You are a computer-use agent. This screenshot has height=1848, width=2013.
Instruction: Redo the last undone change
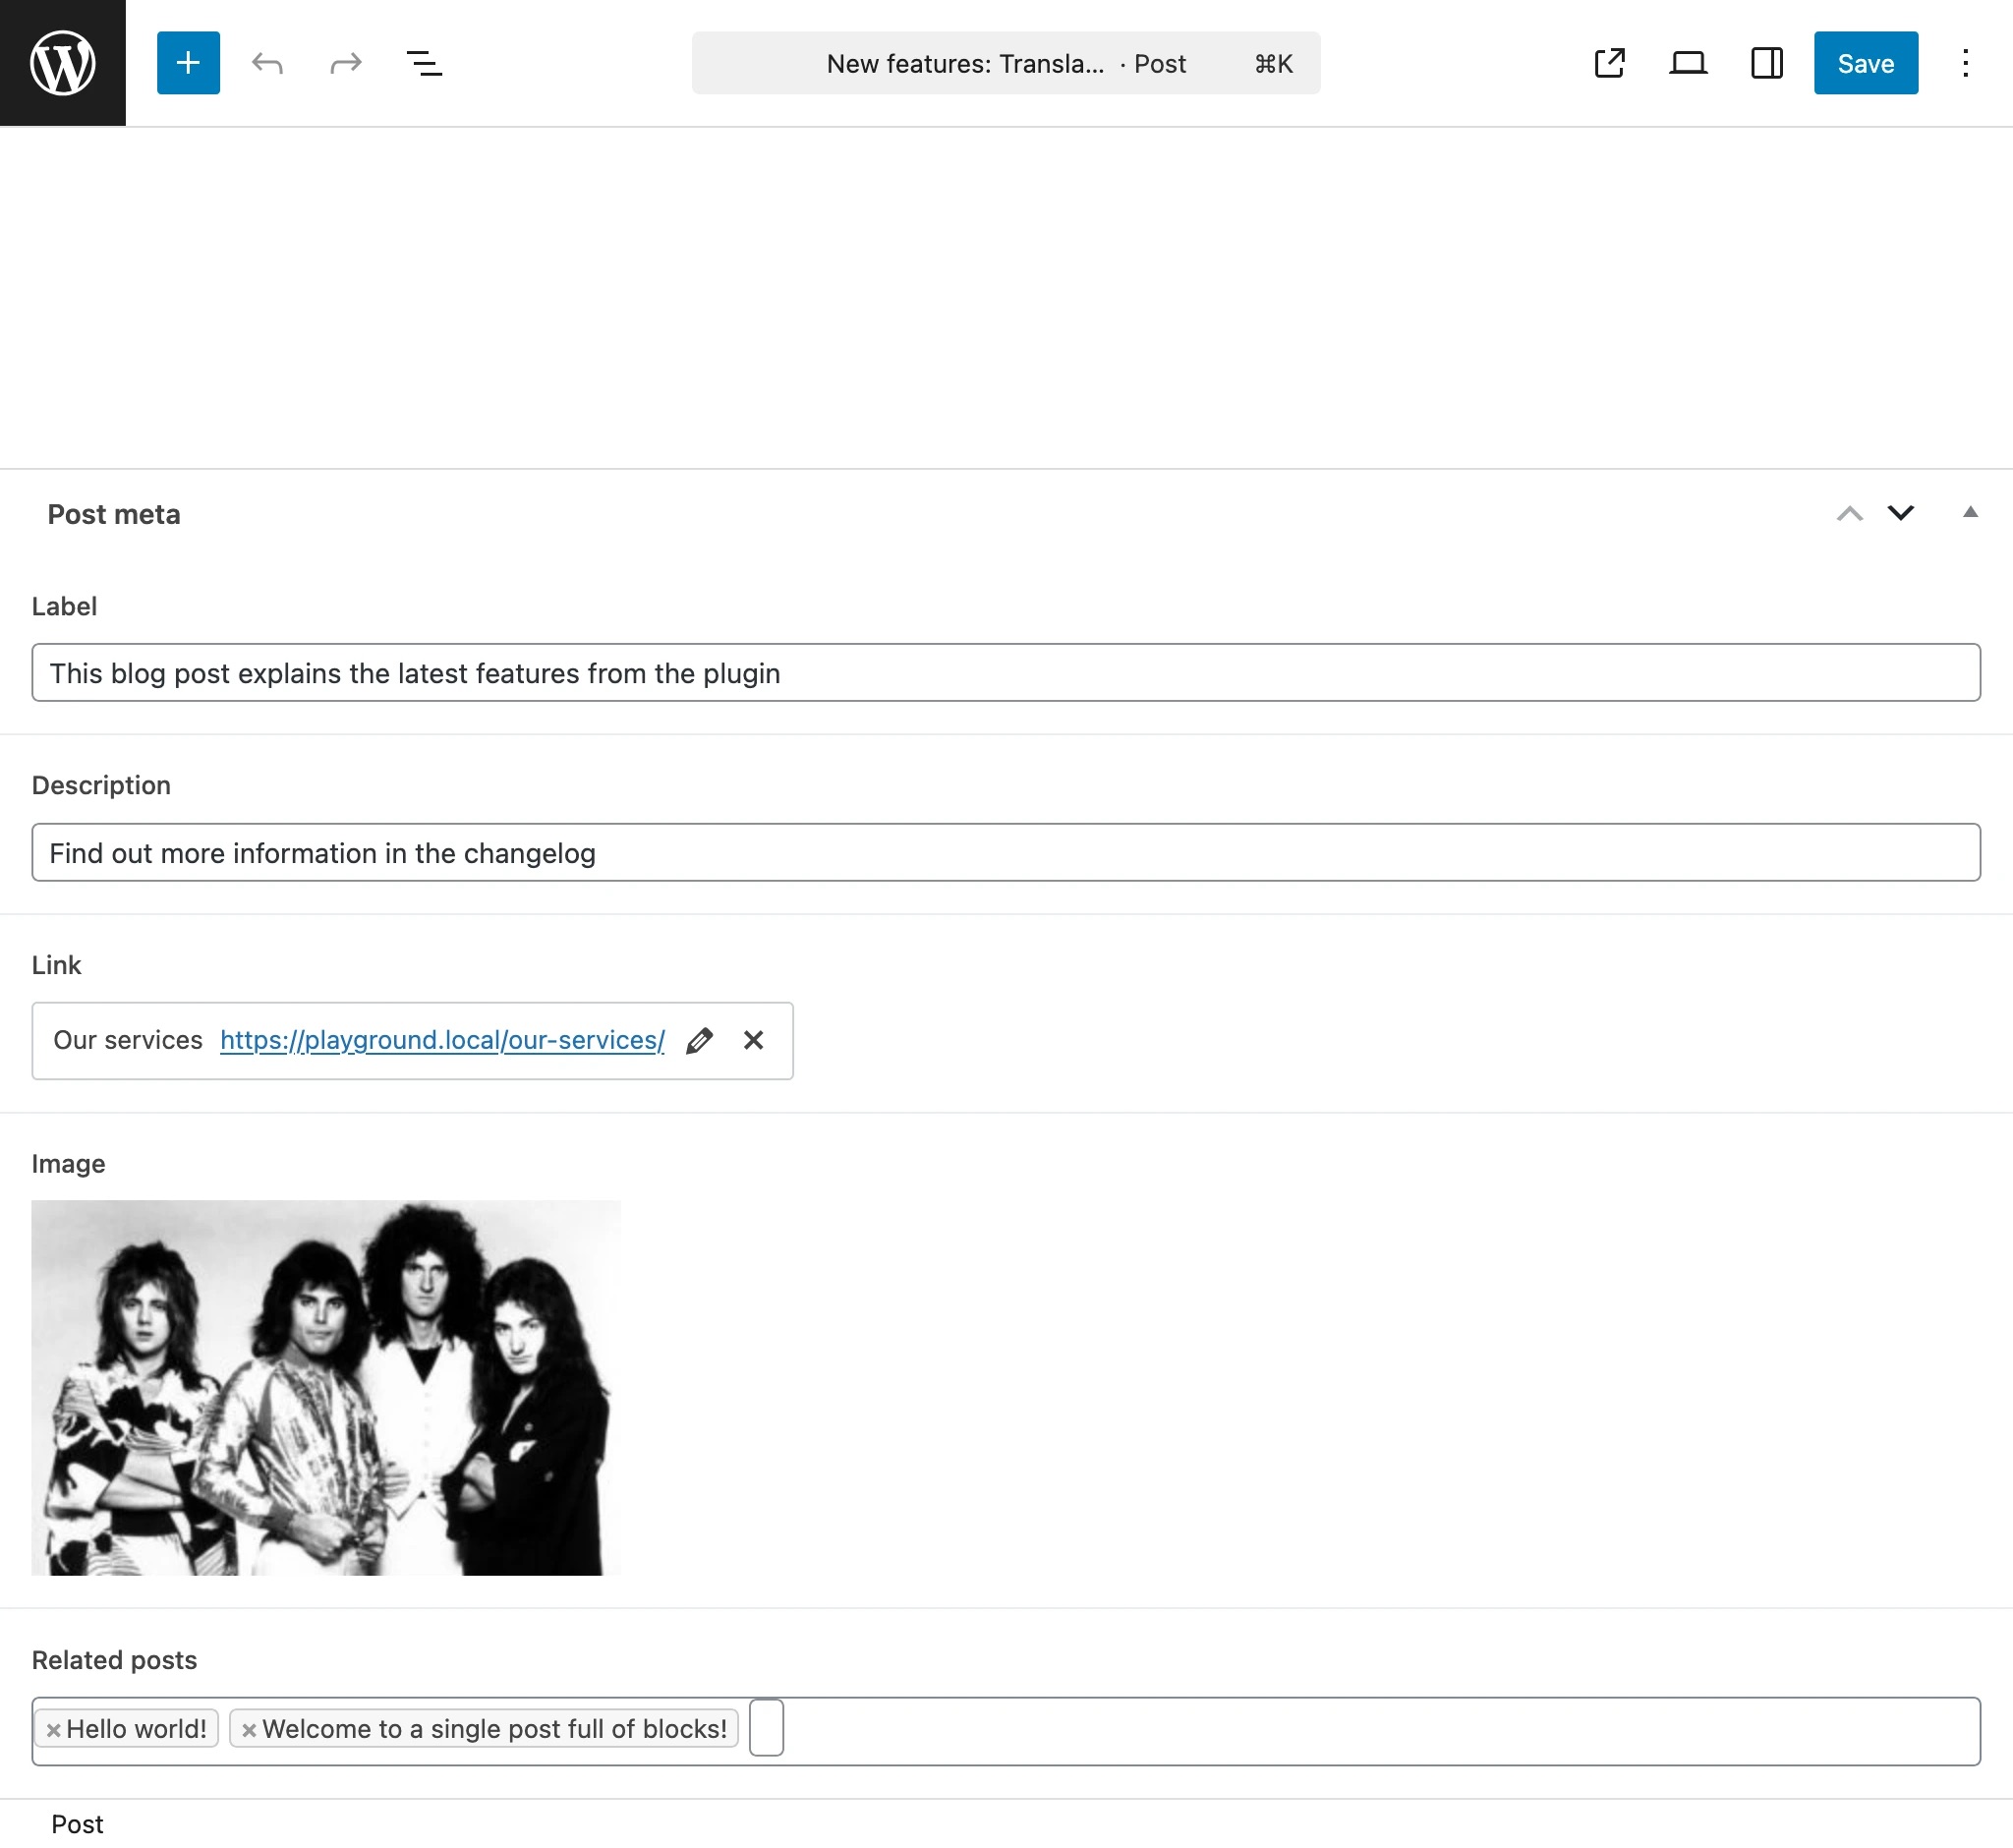point(344,63)
